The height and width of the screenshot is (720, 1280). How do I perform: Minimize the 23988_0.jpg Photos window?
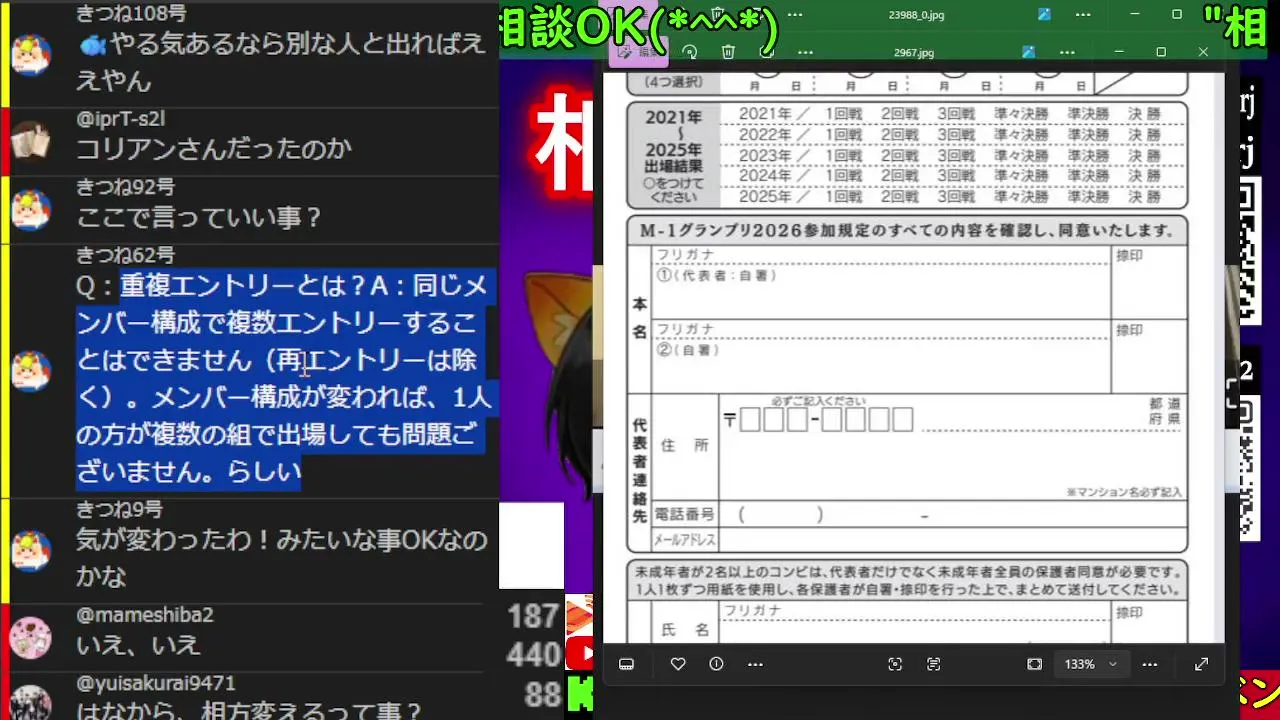(1135, 15)
